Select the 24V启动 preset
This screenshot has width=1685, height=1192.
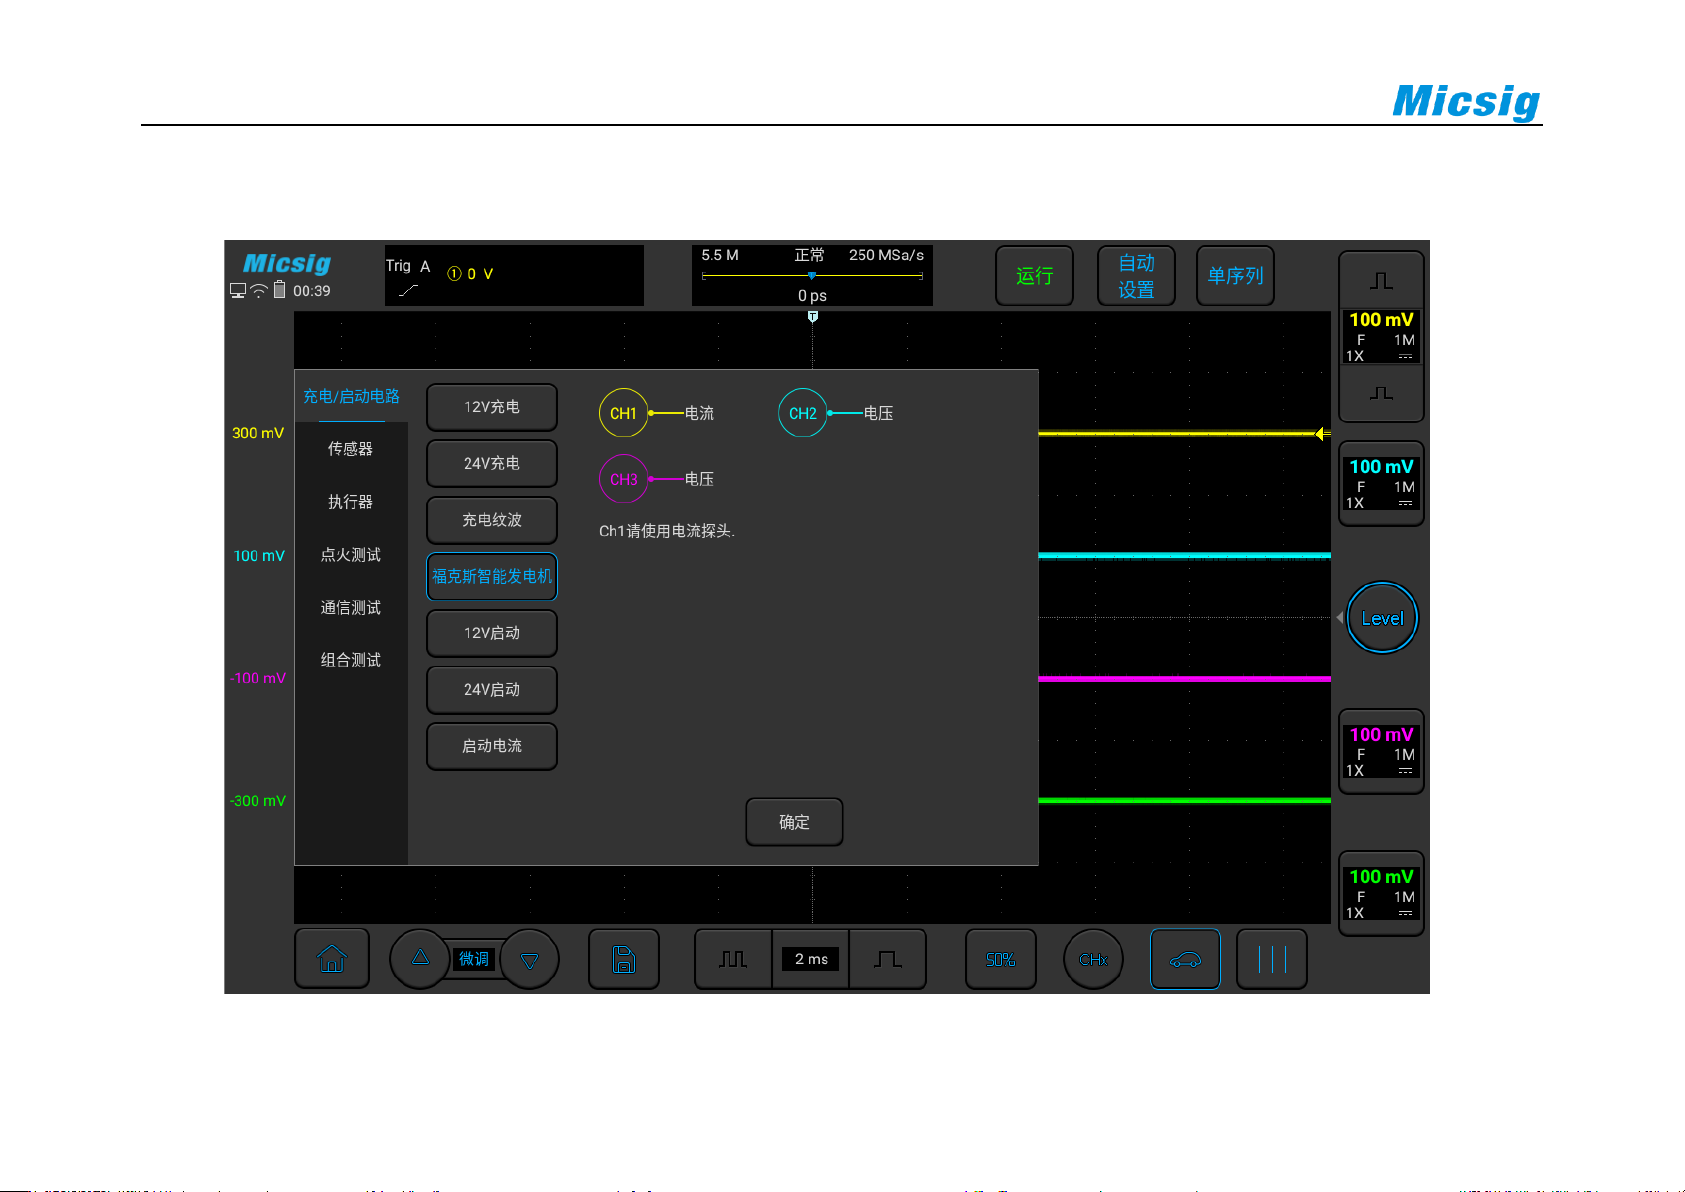tap(492, 689)
